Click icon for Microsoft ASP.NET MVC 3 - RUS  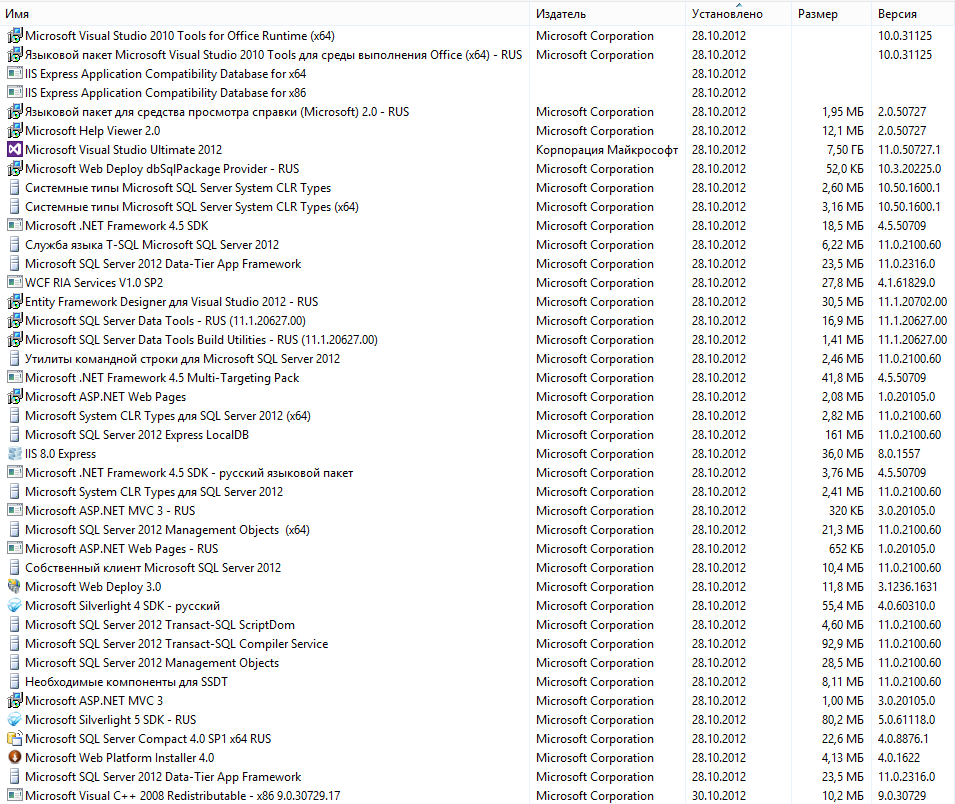tap(15, 510)
